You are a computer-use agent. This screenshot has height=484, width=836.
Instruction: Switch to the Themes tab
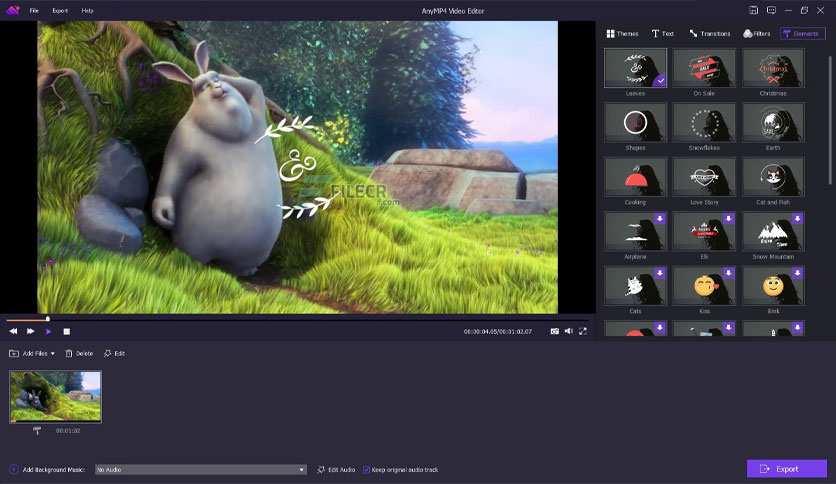click(x=622, y=34)
